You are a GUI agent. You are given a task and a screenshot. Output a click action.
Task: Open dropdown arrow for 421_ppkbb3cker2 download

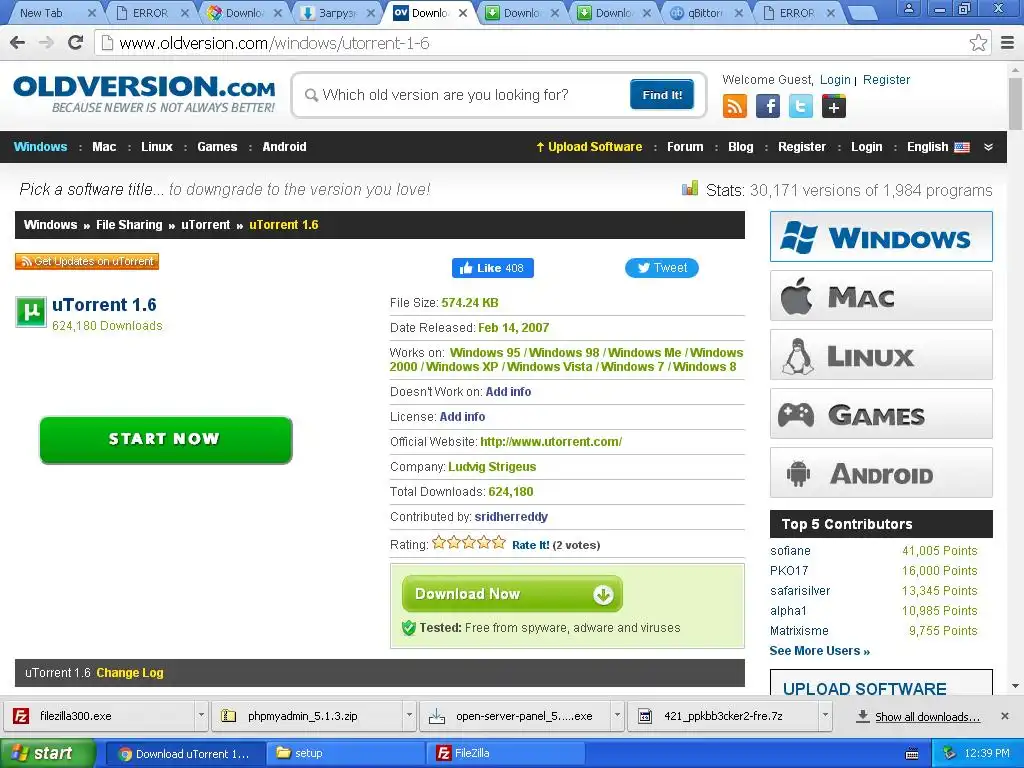click(x=825, y=716)
